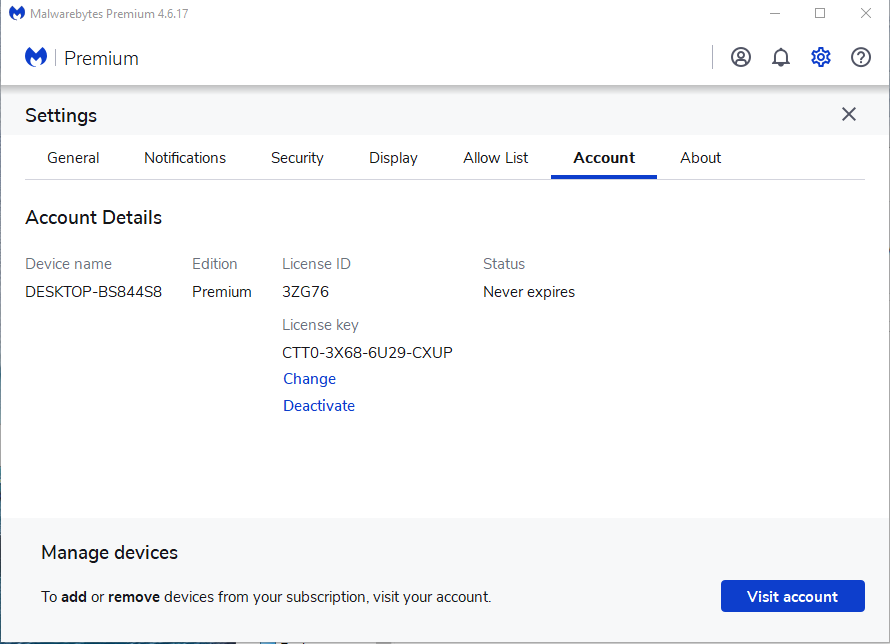Image resolution: width=890 pixels, height=644 pixels.
Task: Click the Account Details heading
Action: [94, 217]
